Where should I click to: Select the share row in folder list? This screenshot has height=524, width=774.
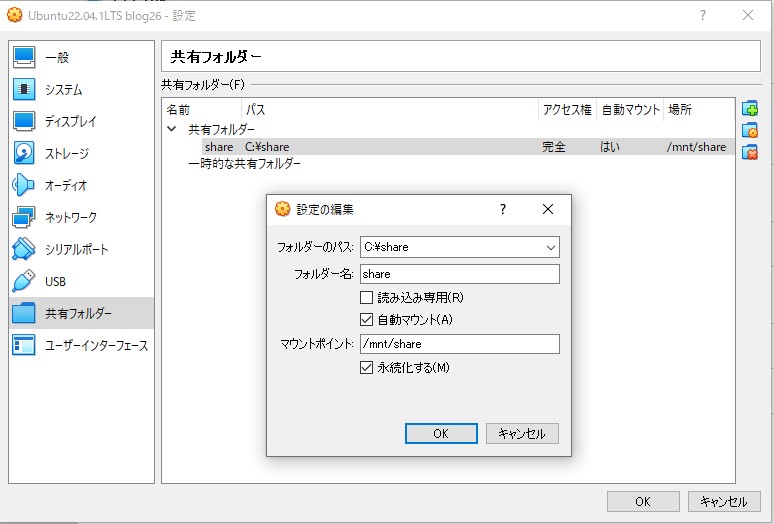click(468, 147)
